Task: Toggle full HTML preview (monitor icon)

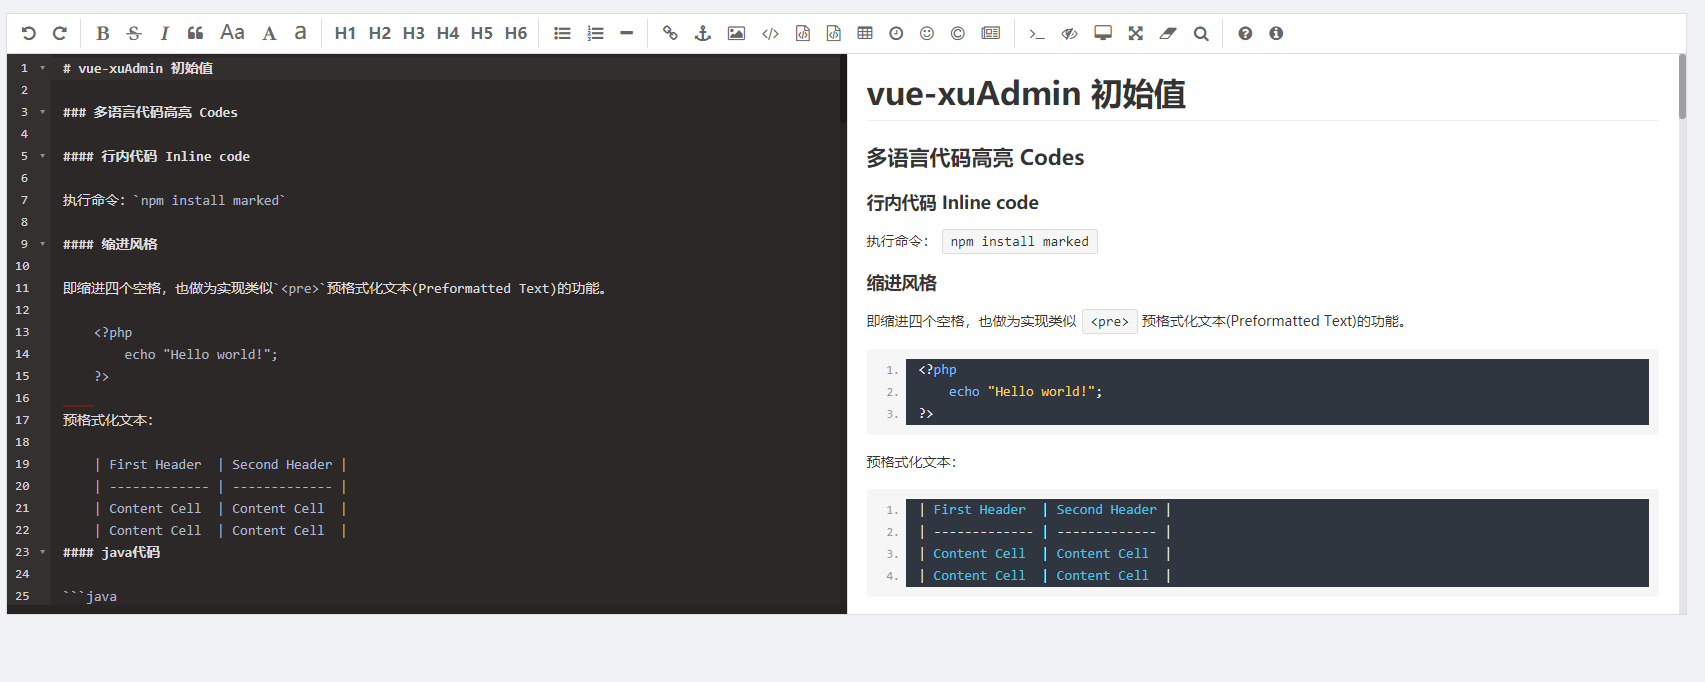Action: coord(1103,33)
